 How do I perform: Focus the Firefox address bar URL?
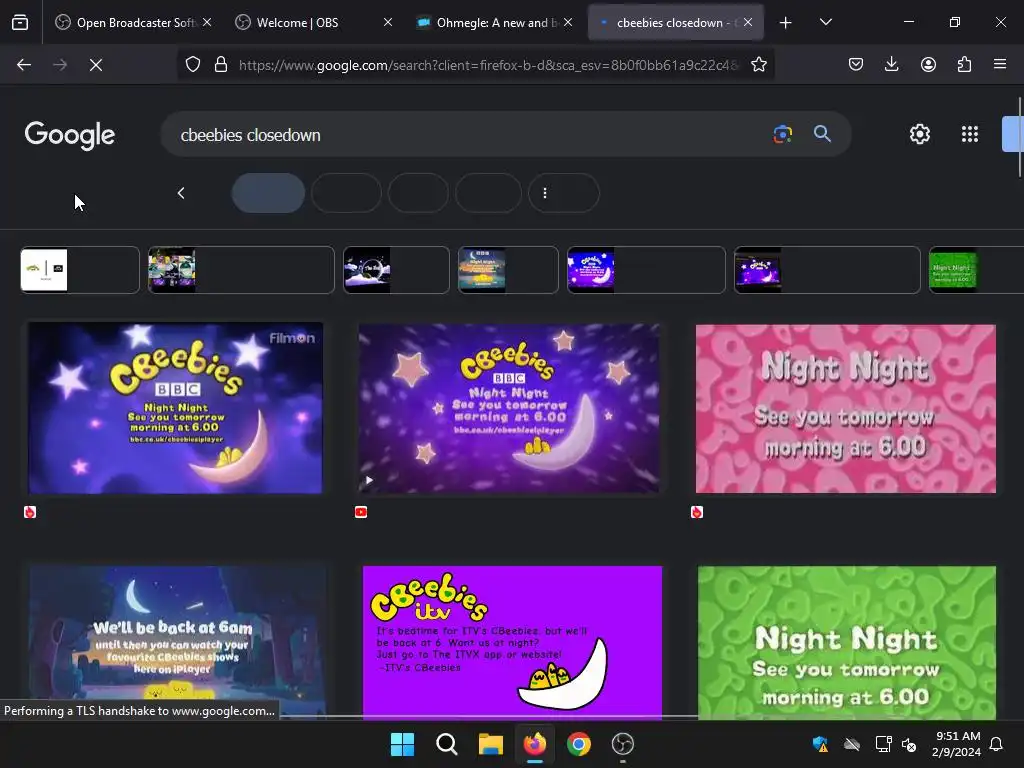point(488,65)
